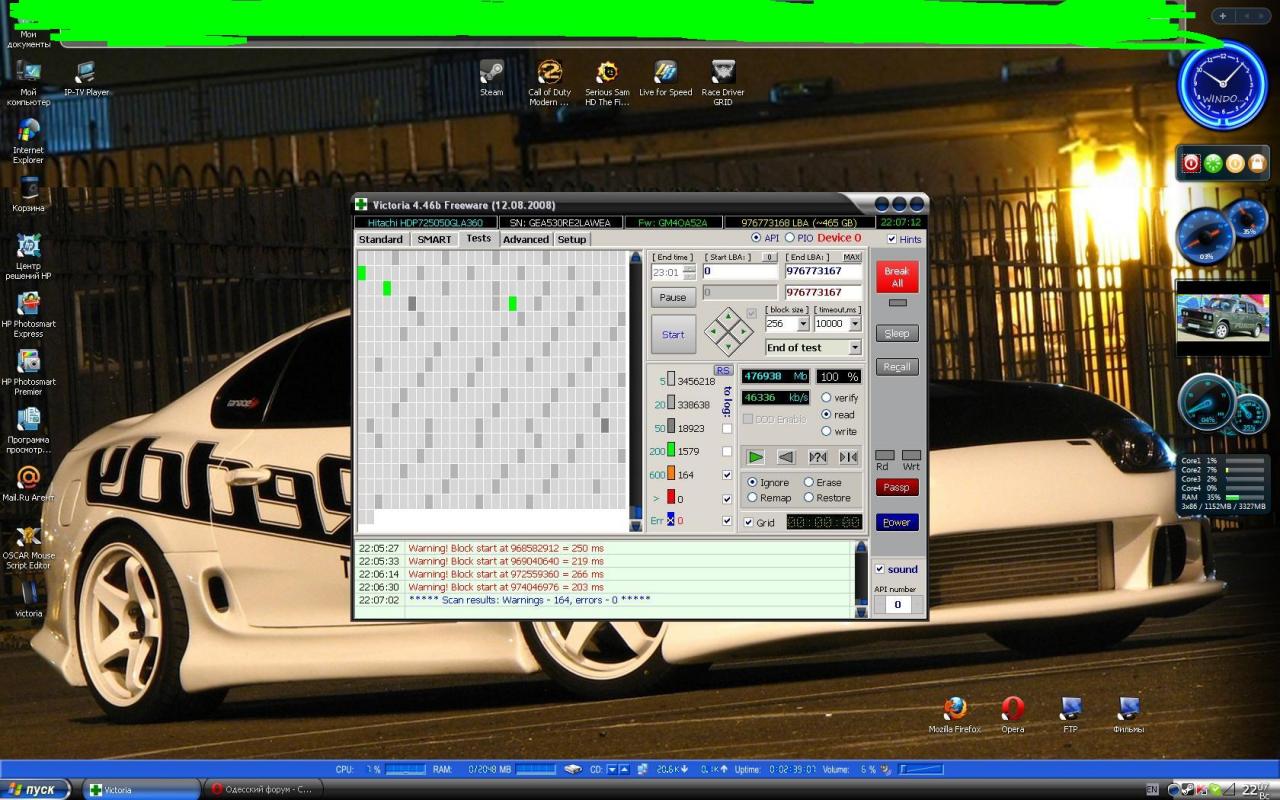Click the RS reset counters button
Screen dimensions: 1280x800
coord(722,370)
